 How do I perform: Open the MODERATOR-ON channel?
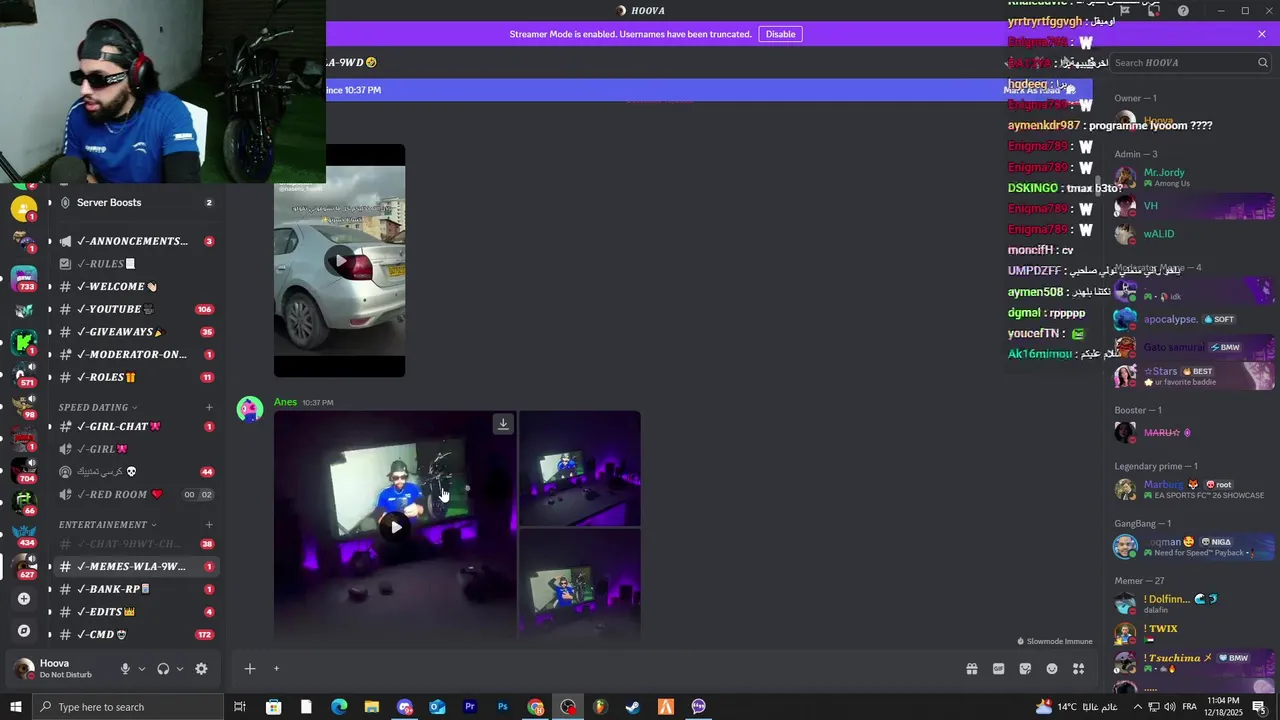[x=135, y=354]
